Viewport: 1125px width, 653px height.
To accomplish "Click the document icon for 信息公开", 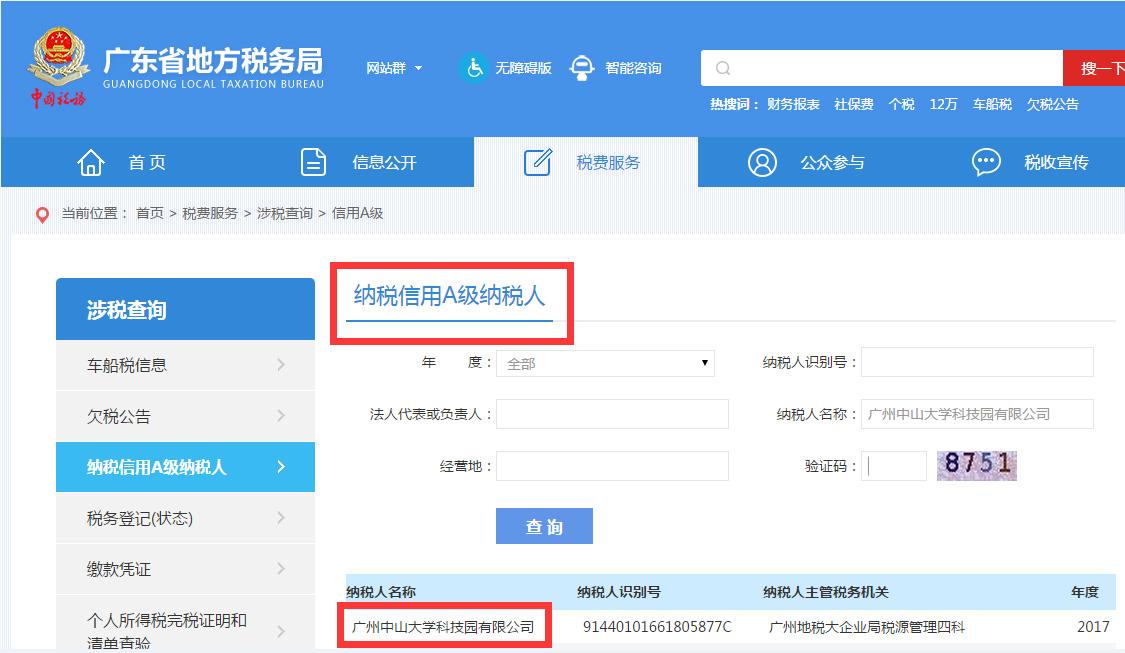I will 314,163.
